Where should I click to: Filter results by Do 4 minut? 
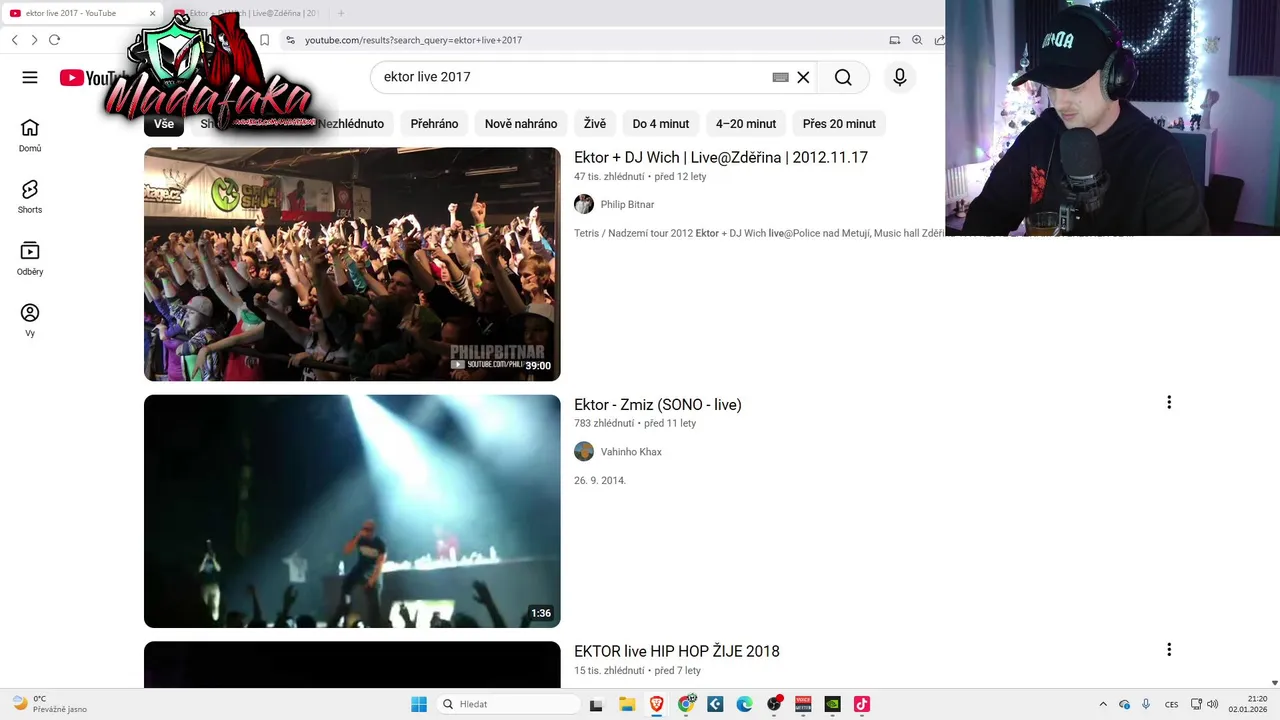661,124
